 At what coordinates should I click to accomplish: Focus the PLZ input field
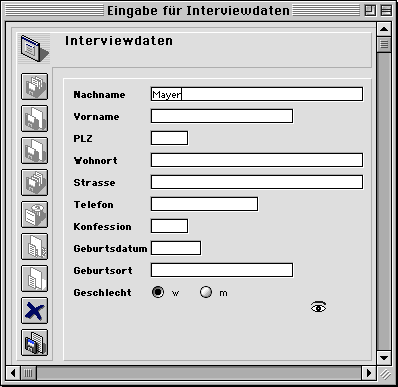click(x=169, y=138)
